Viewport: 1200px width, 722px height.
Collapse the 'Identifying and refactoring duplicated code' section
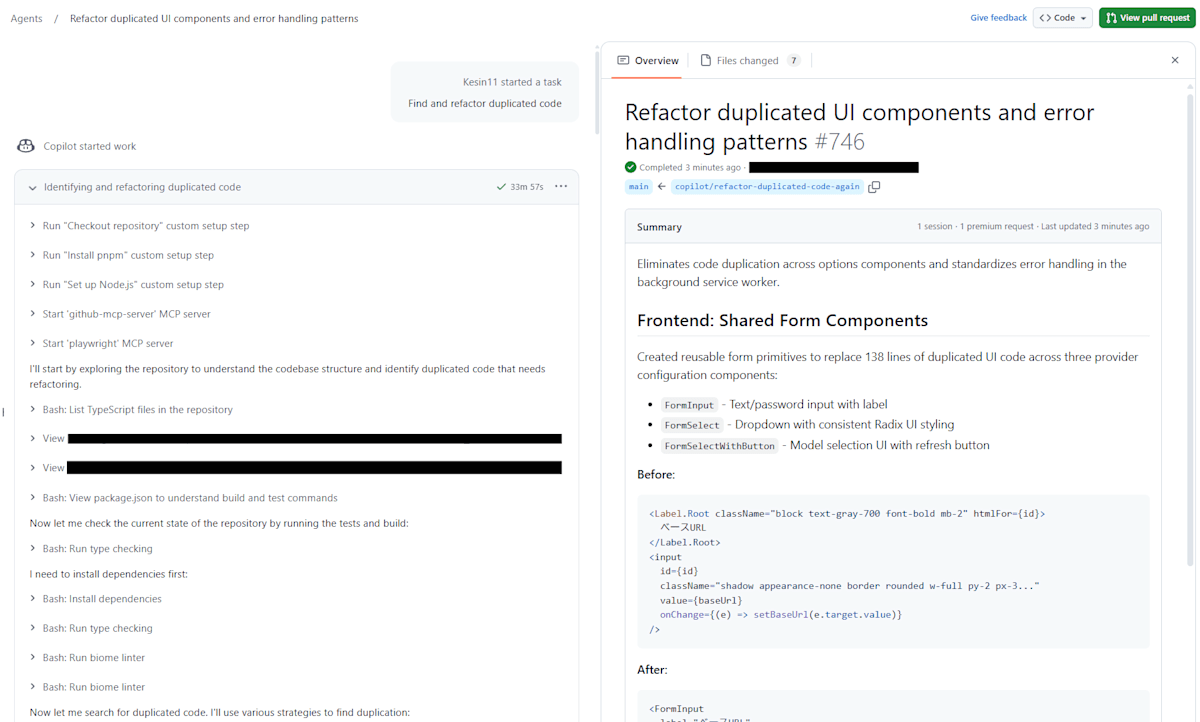(x=31, y=187)
